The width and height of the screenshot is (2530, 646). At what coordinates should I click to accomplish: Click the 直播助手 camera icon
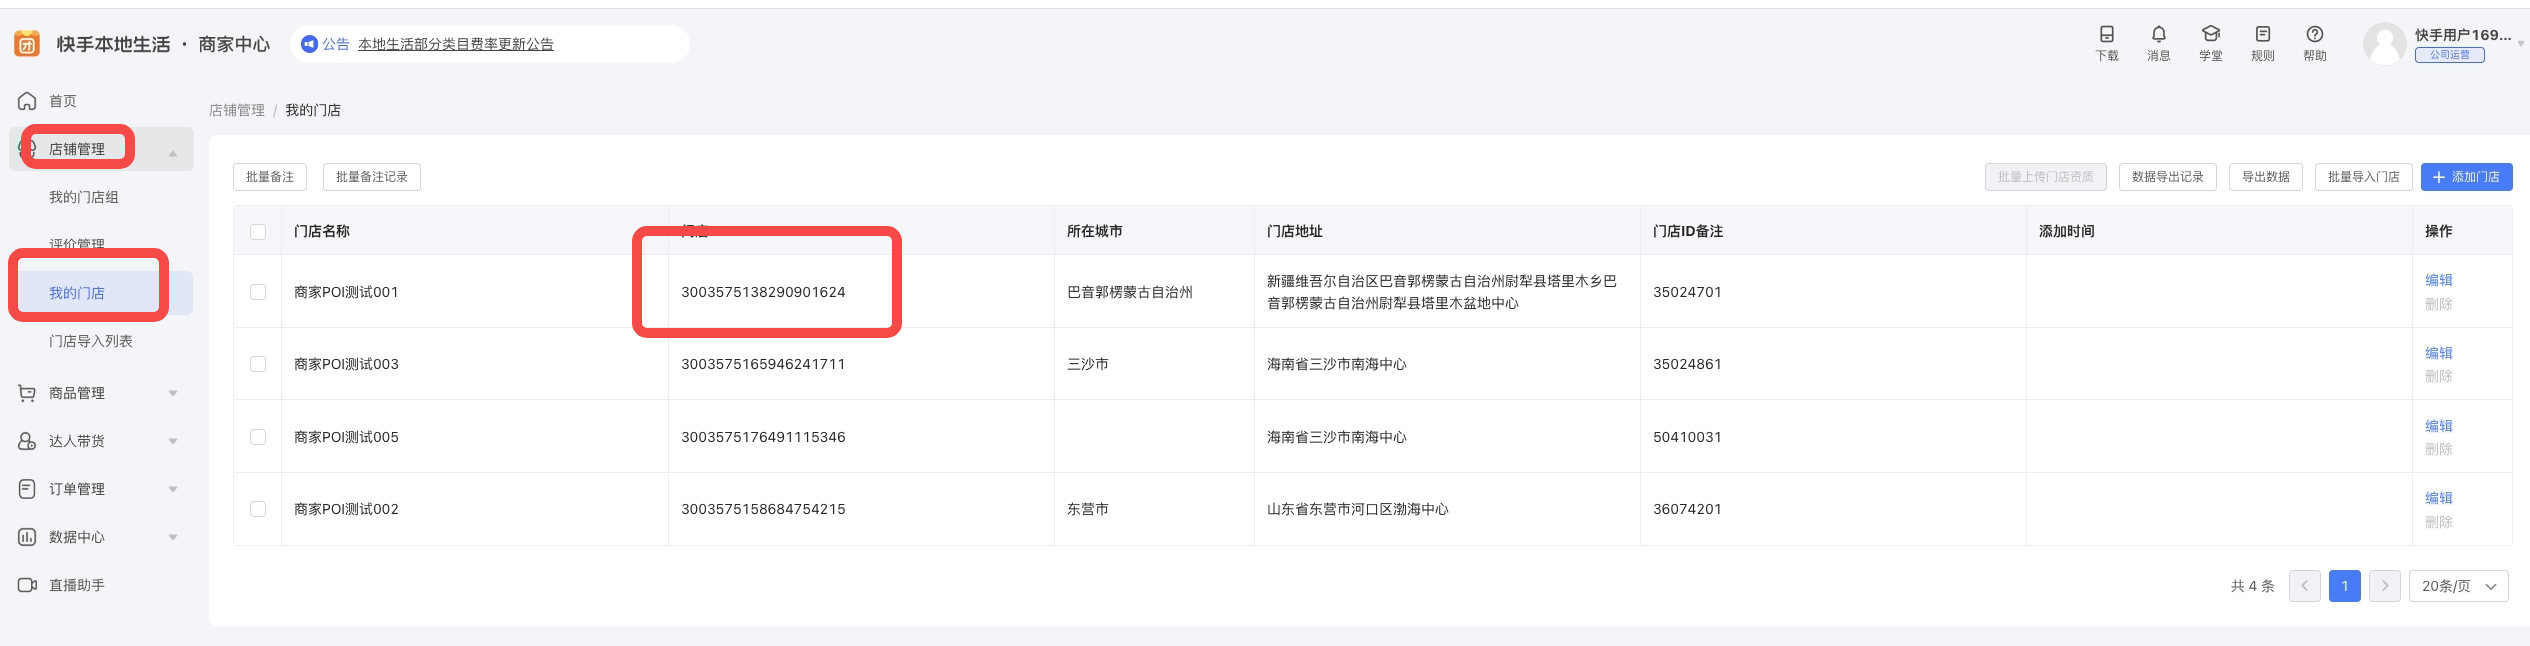tap(27, 585)
